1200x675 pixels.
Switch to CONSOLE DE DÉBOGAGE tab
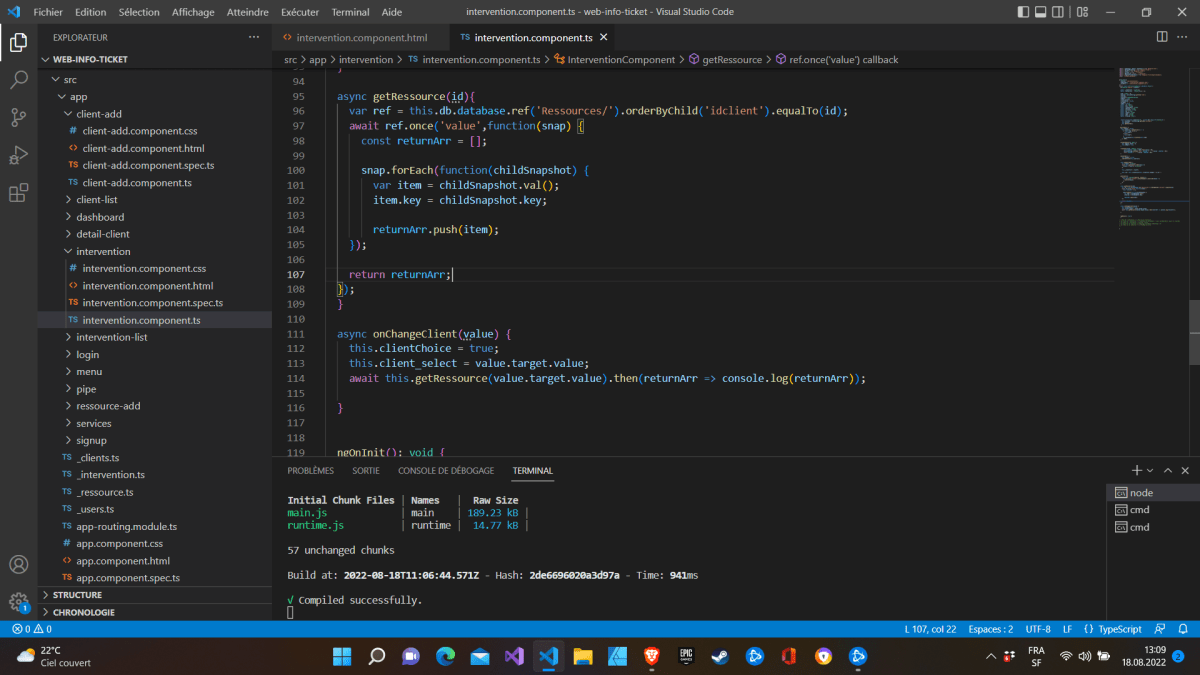coord(446,470)
